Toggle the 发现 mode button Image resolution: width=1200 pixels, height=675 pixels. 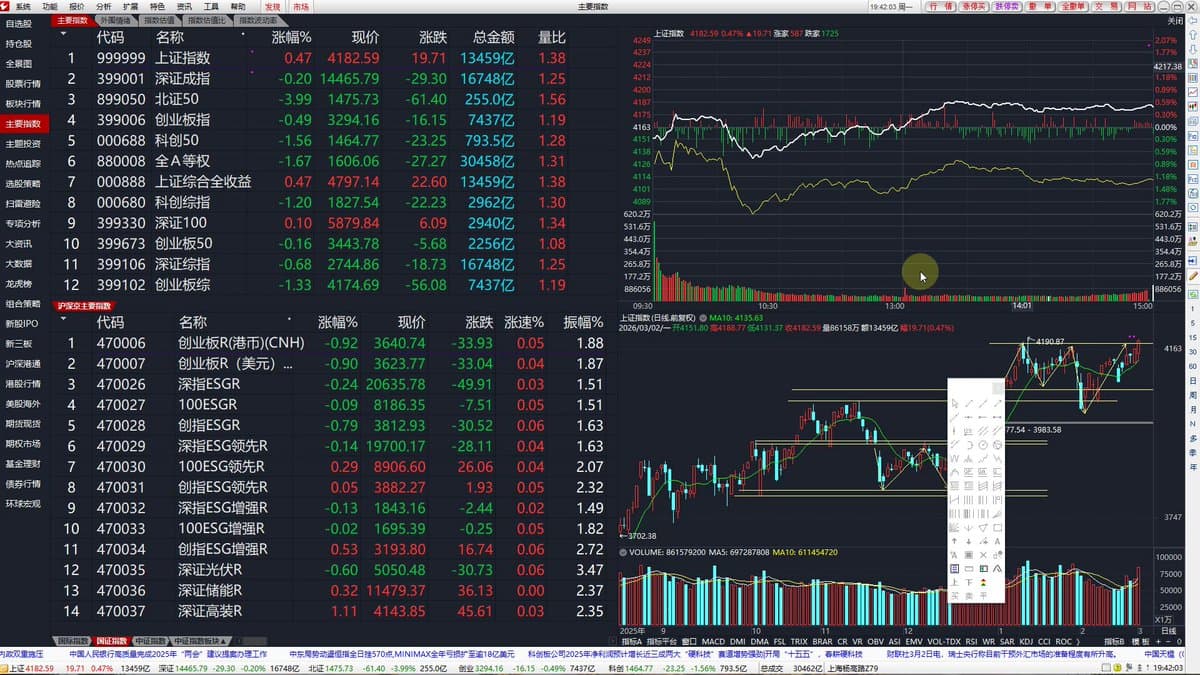pos(273,6)
